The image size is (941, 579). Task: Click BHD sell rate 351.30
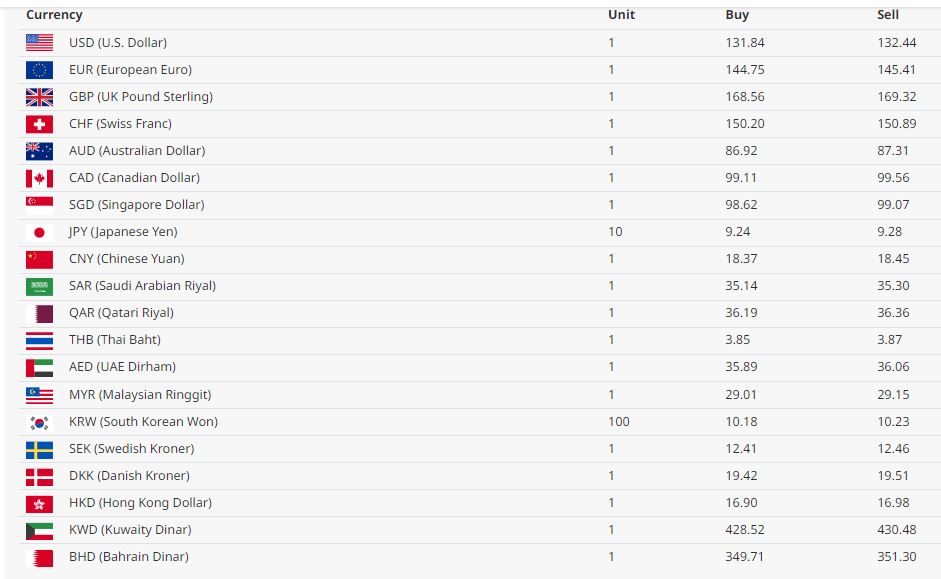pyautogui.click(x=896, y=557)
